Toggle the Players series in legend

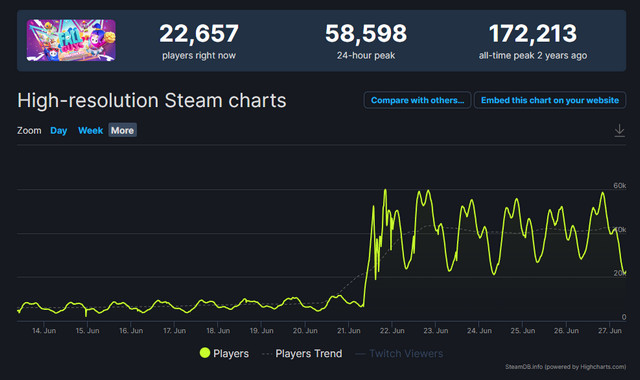[x=224, y=353]
